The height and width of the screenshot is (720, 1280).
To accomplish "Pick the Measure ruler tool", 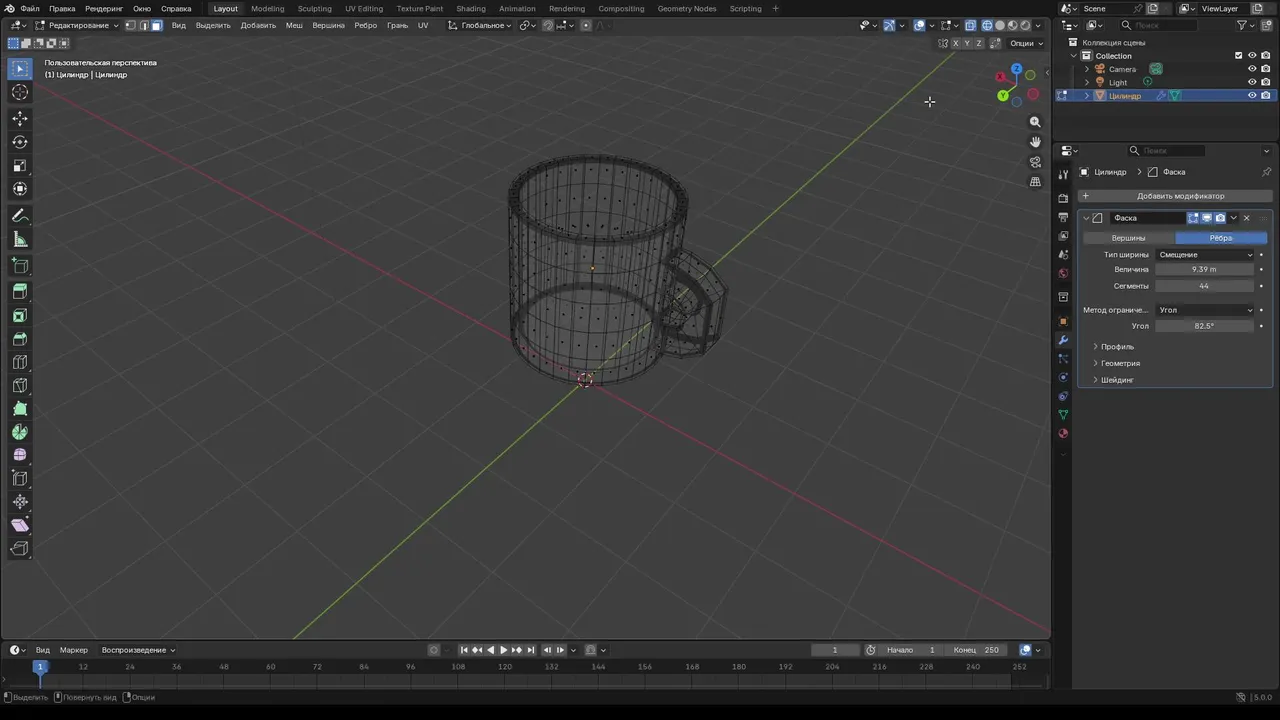I will point(20,240).
